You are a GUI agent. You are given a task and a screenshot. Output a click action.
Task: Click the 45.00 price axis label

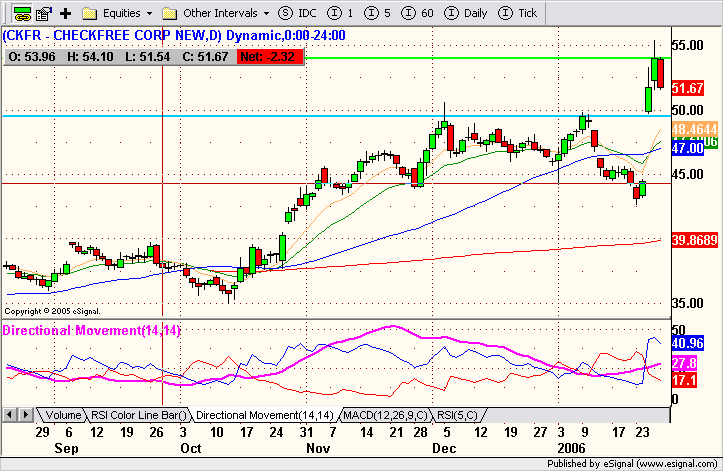(687, 174)
